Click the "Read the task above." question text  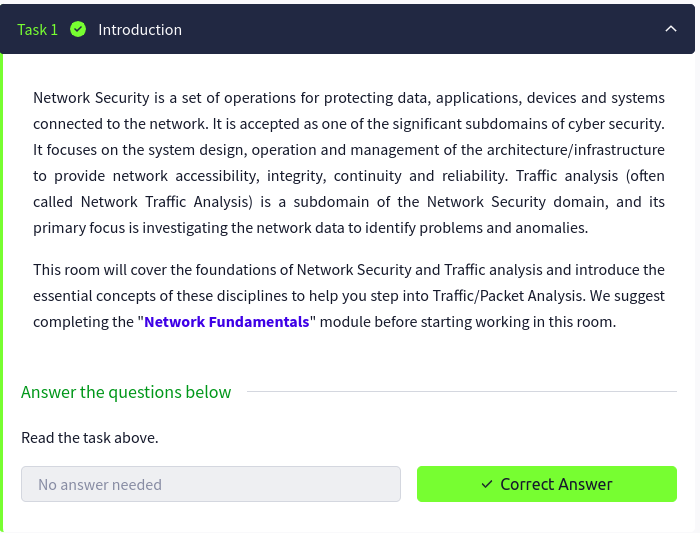(x=90, y=437)
